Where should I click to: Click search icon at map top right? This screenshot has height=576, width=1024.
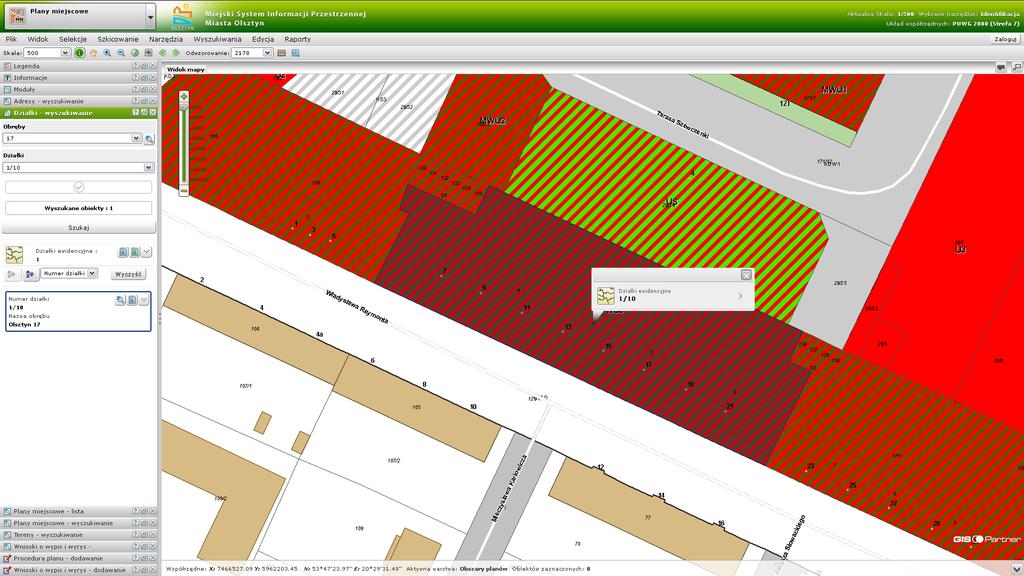[1017, 67]
